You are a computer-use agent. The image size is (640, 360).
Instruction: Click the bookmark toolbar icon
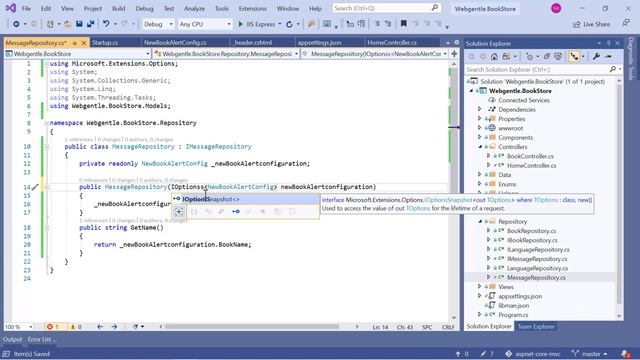point(403,24)
